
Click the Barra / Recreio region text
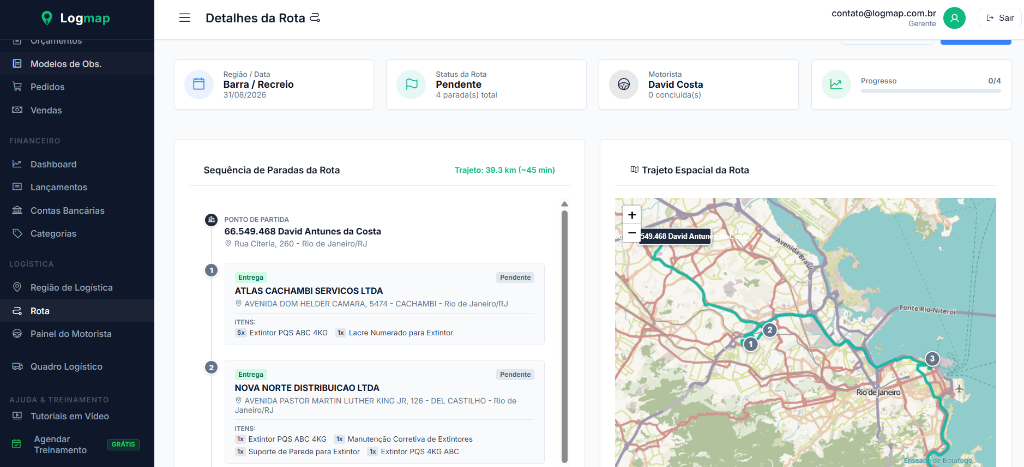(258, 84)
